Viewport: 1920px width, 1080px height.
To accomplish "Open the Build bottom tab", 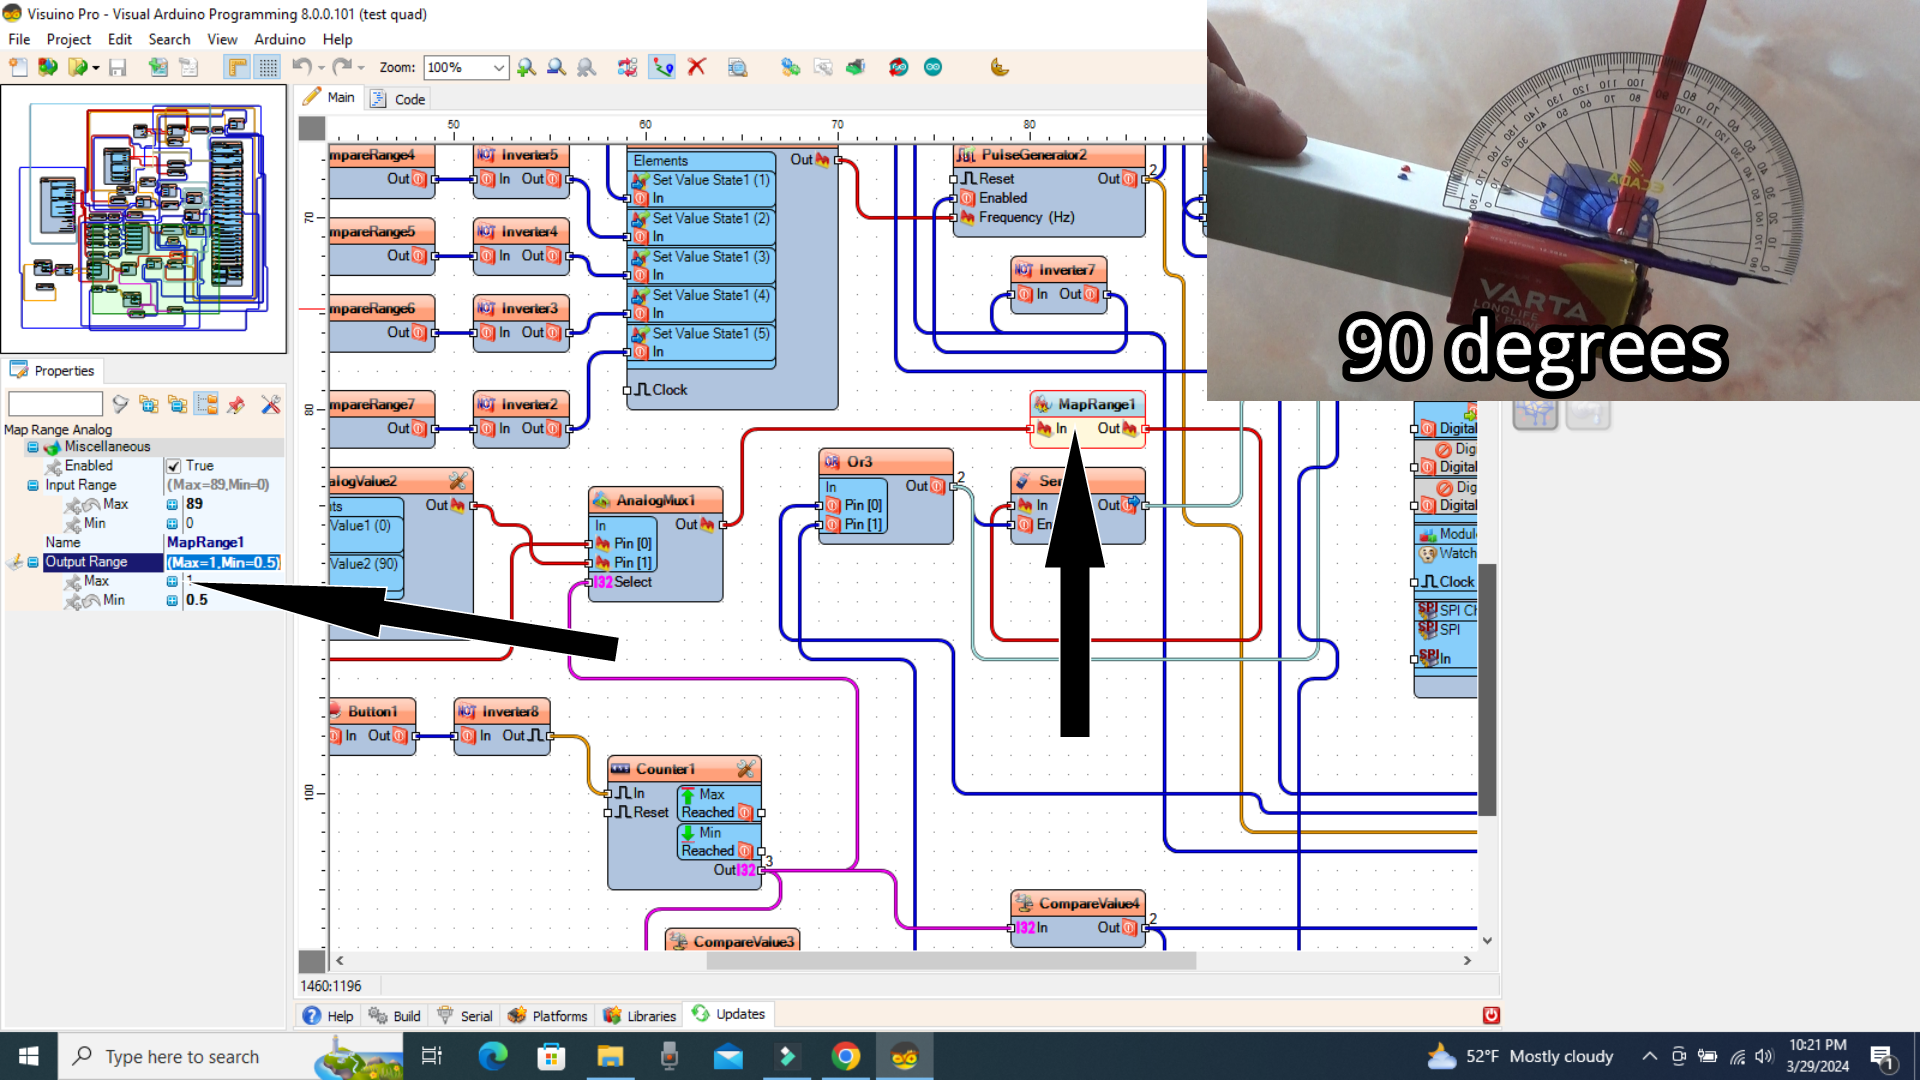I will point(395,1015).
